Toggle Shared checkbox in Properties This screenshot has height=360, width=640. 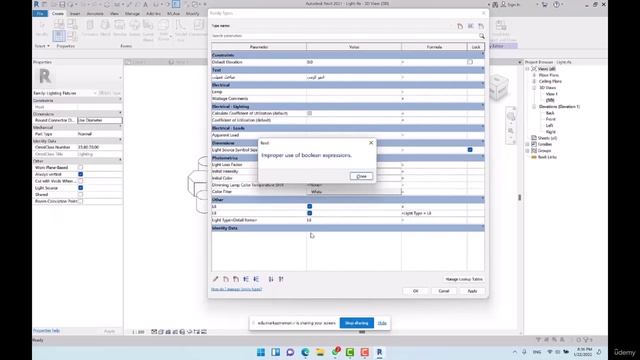tap(80, 195)
